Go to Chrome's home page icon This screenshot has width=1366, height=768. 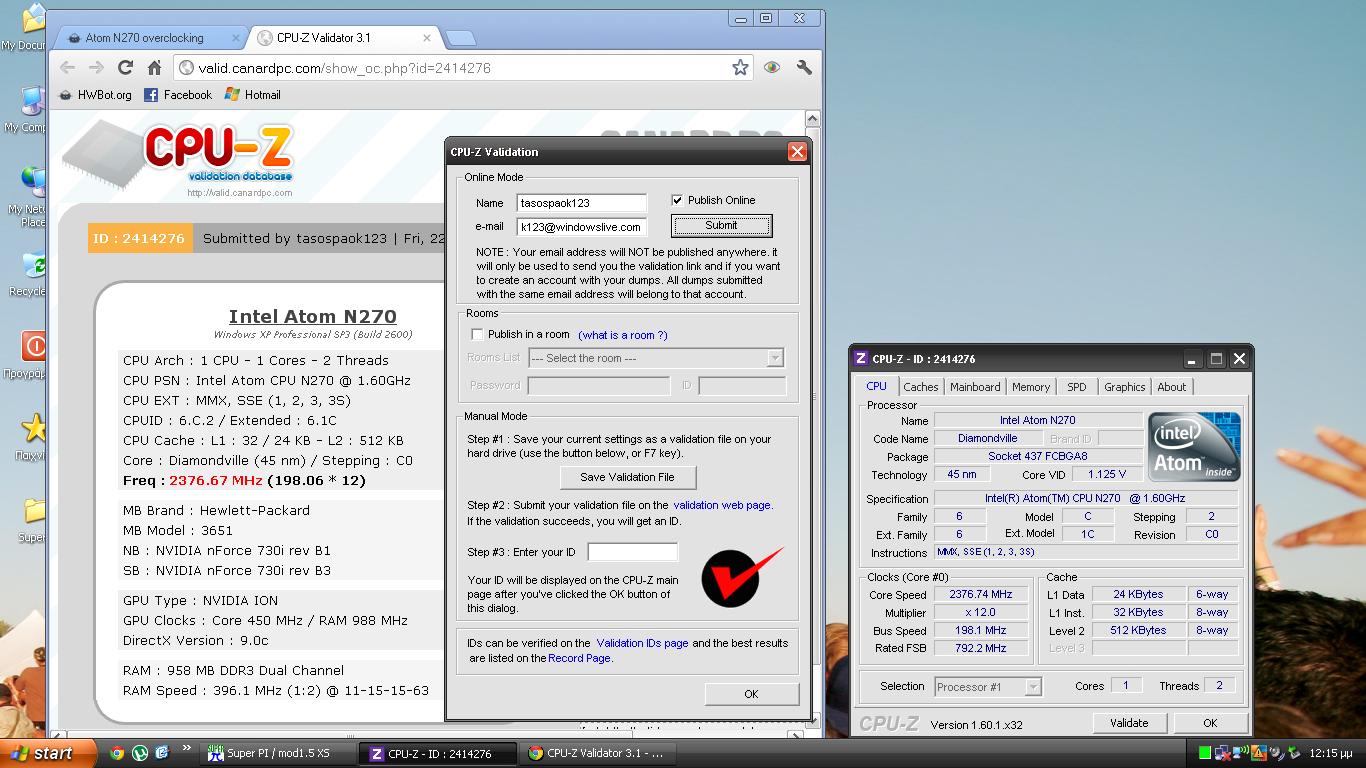(154, 68)
